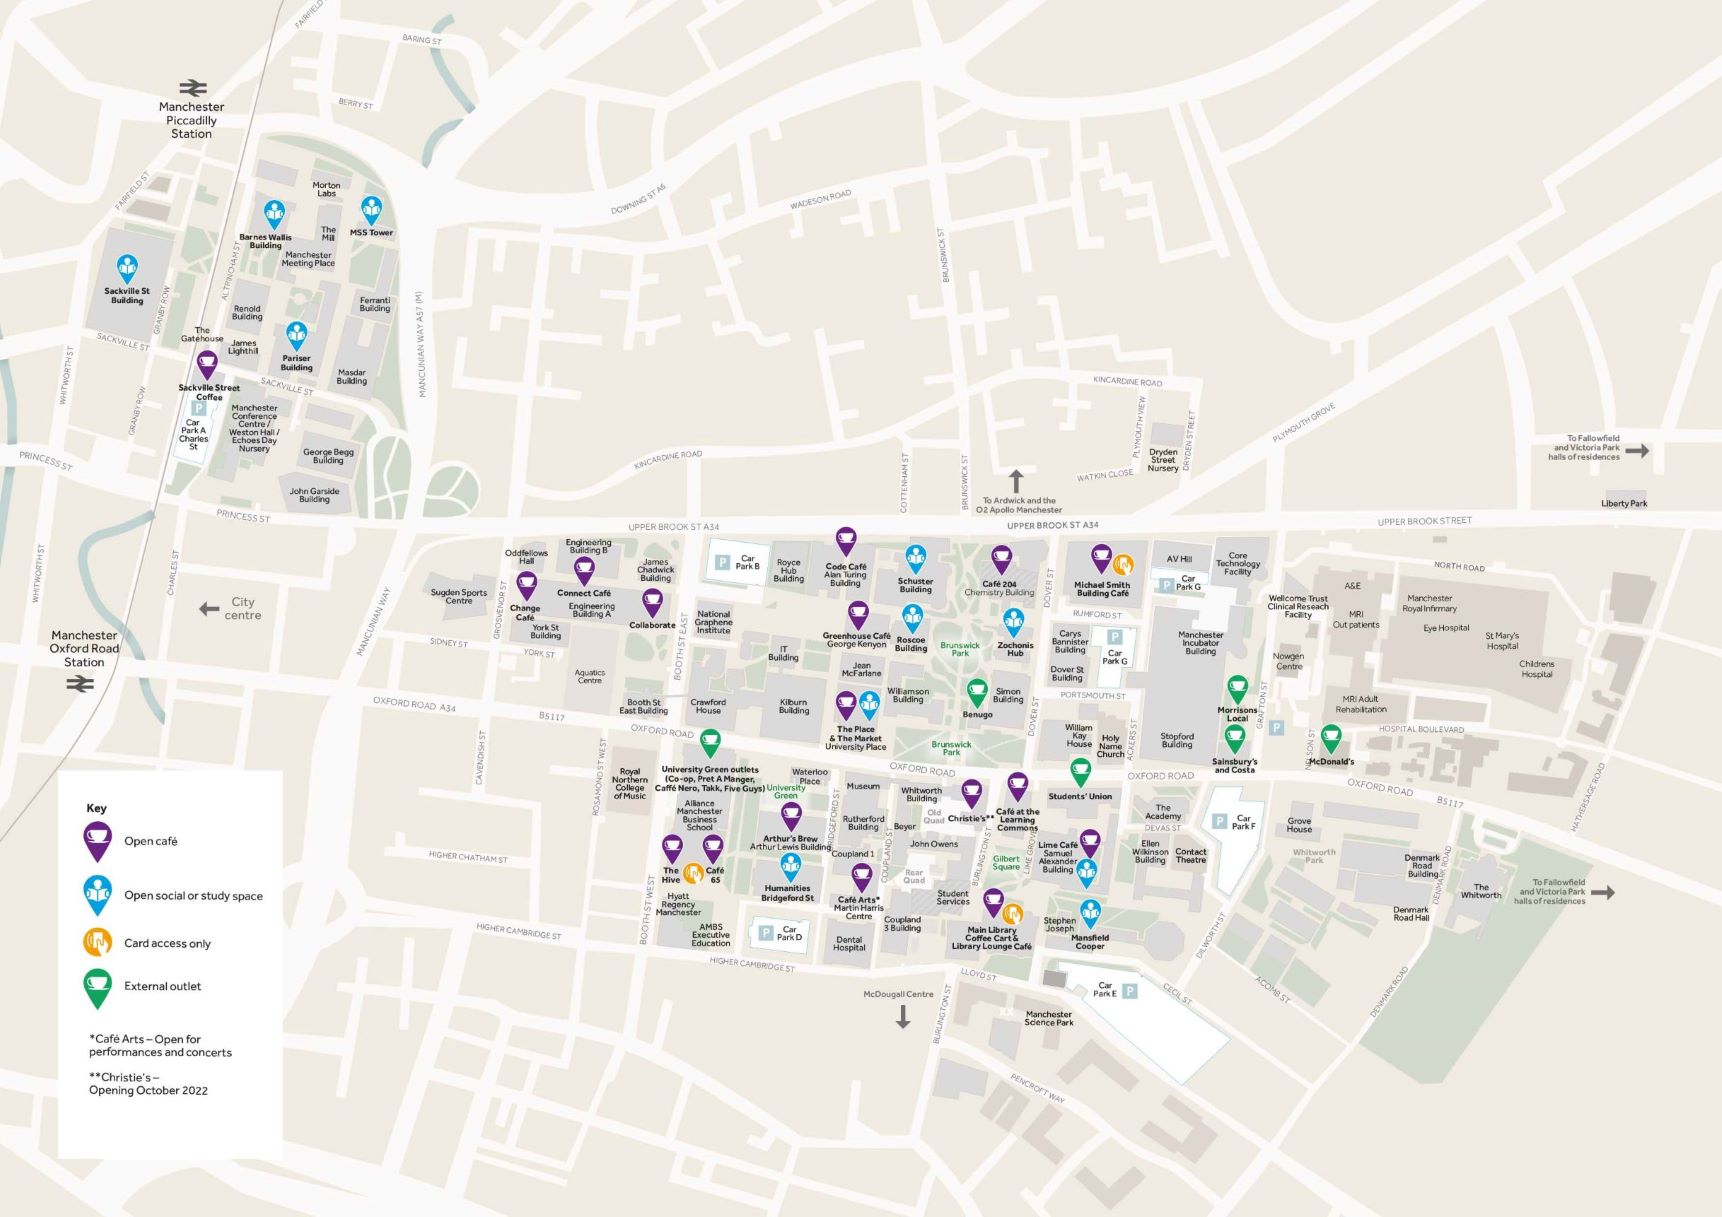This screenshot has width=1722, height=1217.
Task: Click the Car Park B parking symbol
Action: pyautogui.click(x=723, y=563)
